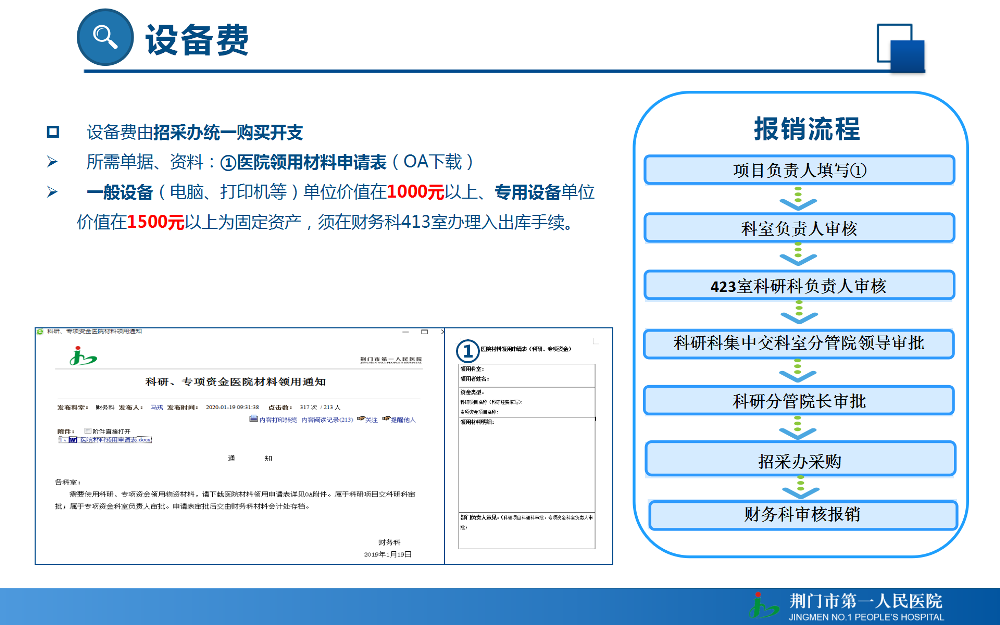Click the green hospital logo in notice
Viewport: 1000px width, 625px height.
tap(83, 357)
